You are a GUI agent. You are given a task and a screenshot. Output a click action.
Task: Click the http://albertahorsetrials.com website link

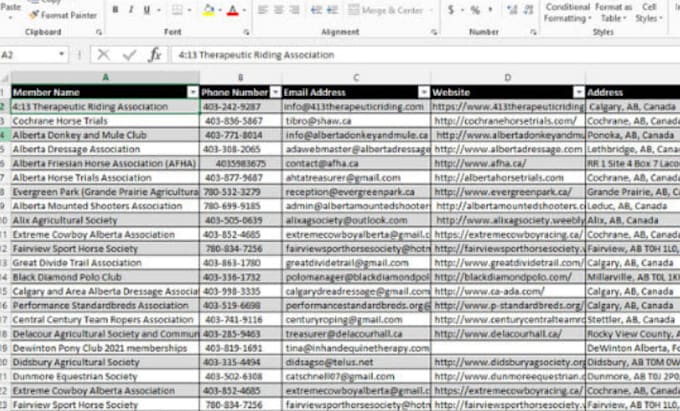[499, 178]
